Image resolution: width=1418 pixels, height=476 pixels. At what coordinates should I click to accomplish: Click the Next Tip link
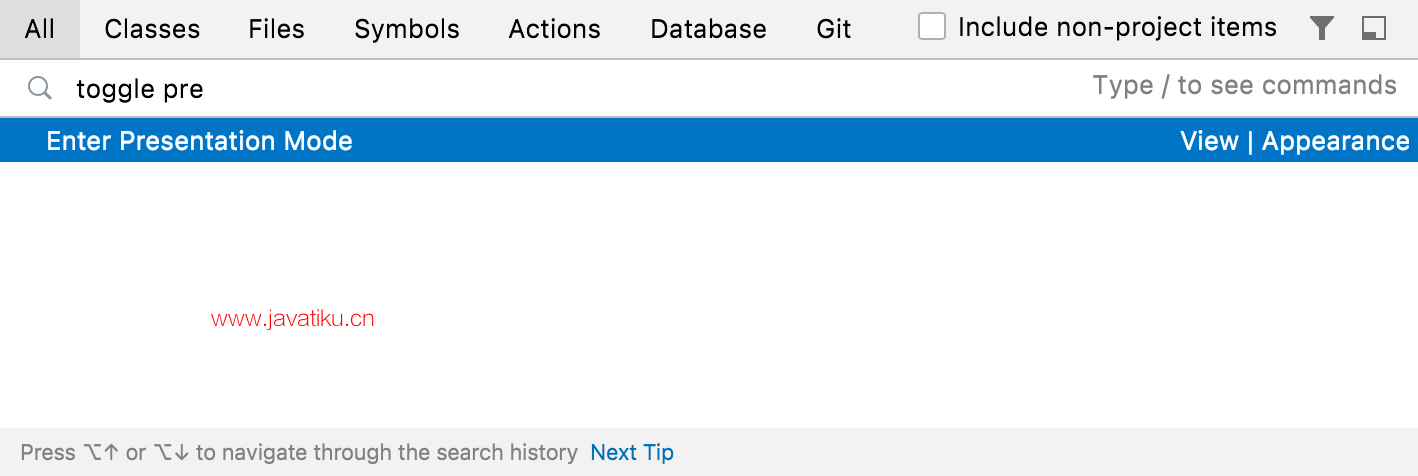tap(632, 453)
